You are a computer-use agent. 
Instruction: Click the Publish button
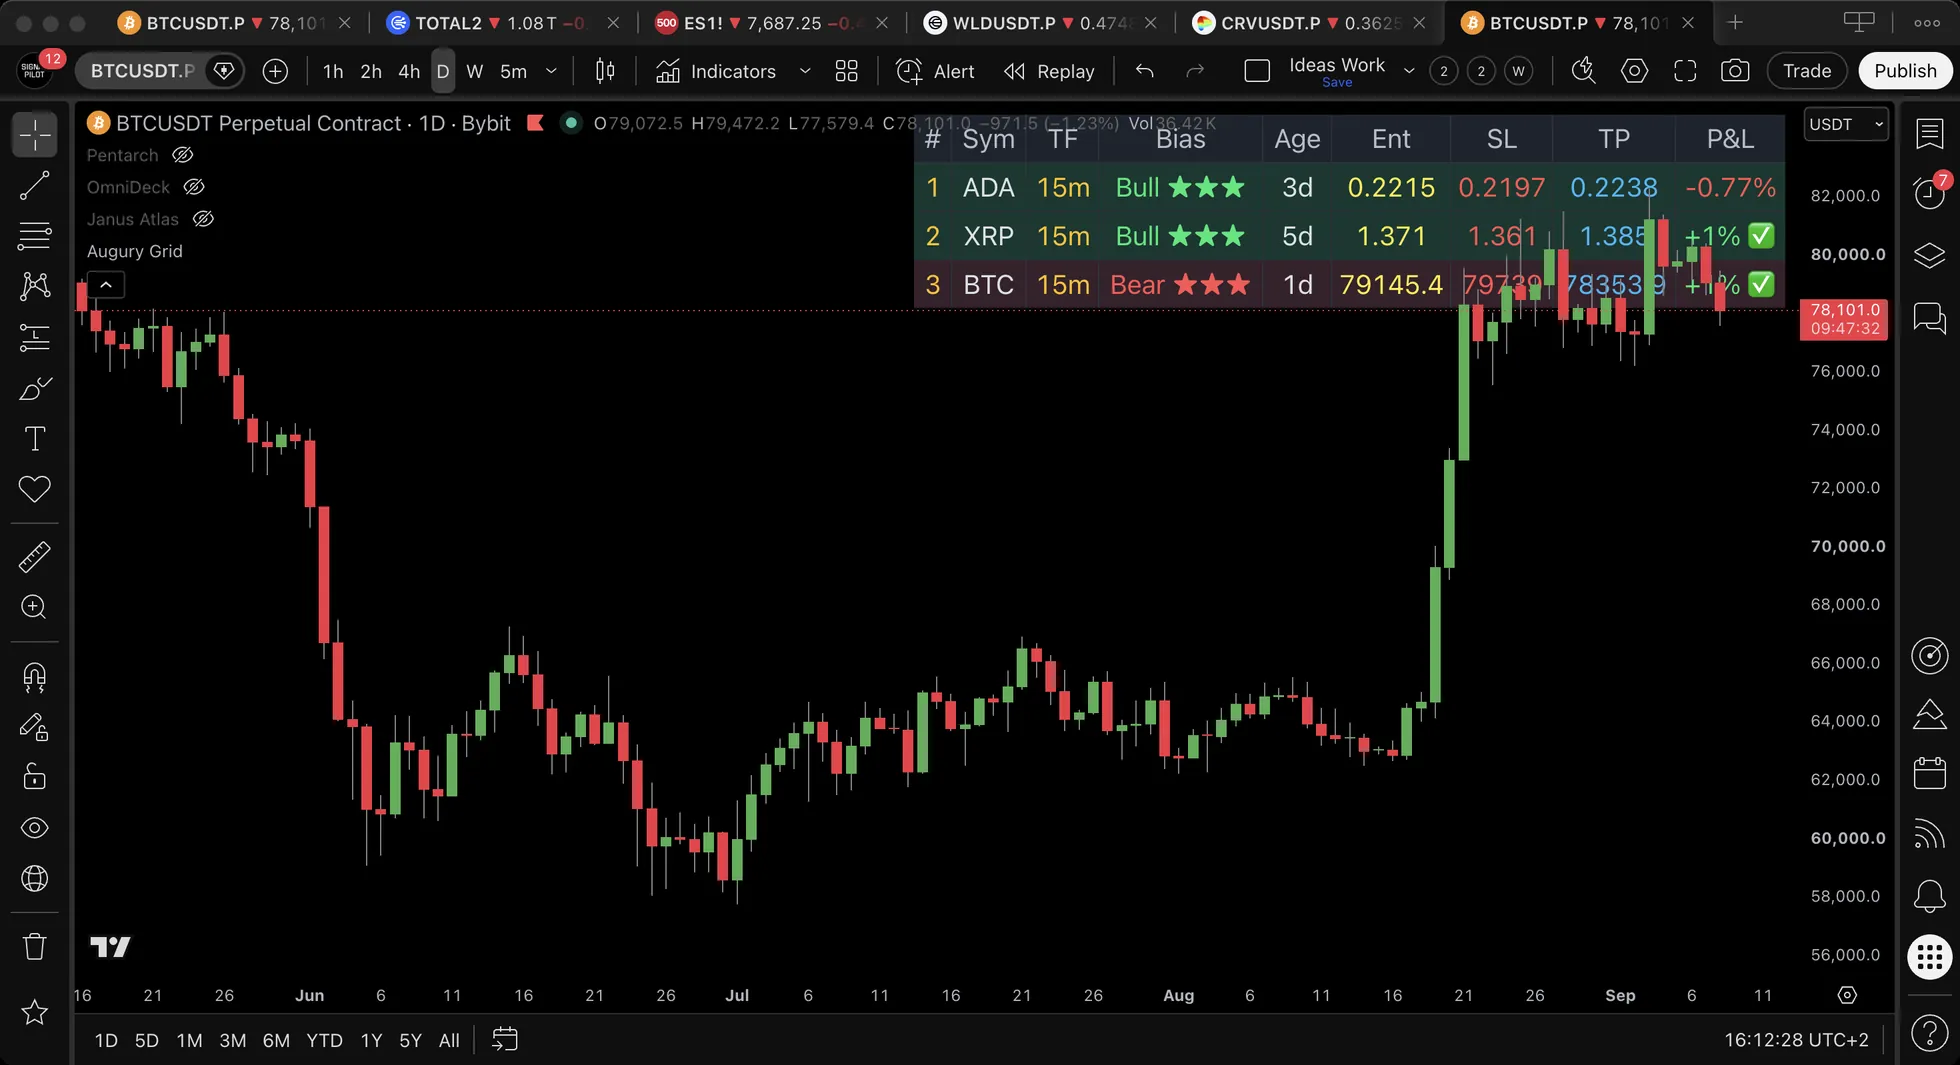pyautogui.click(x=1905, y=71)
